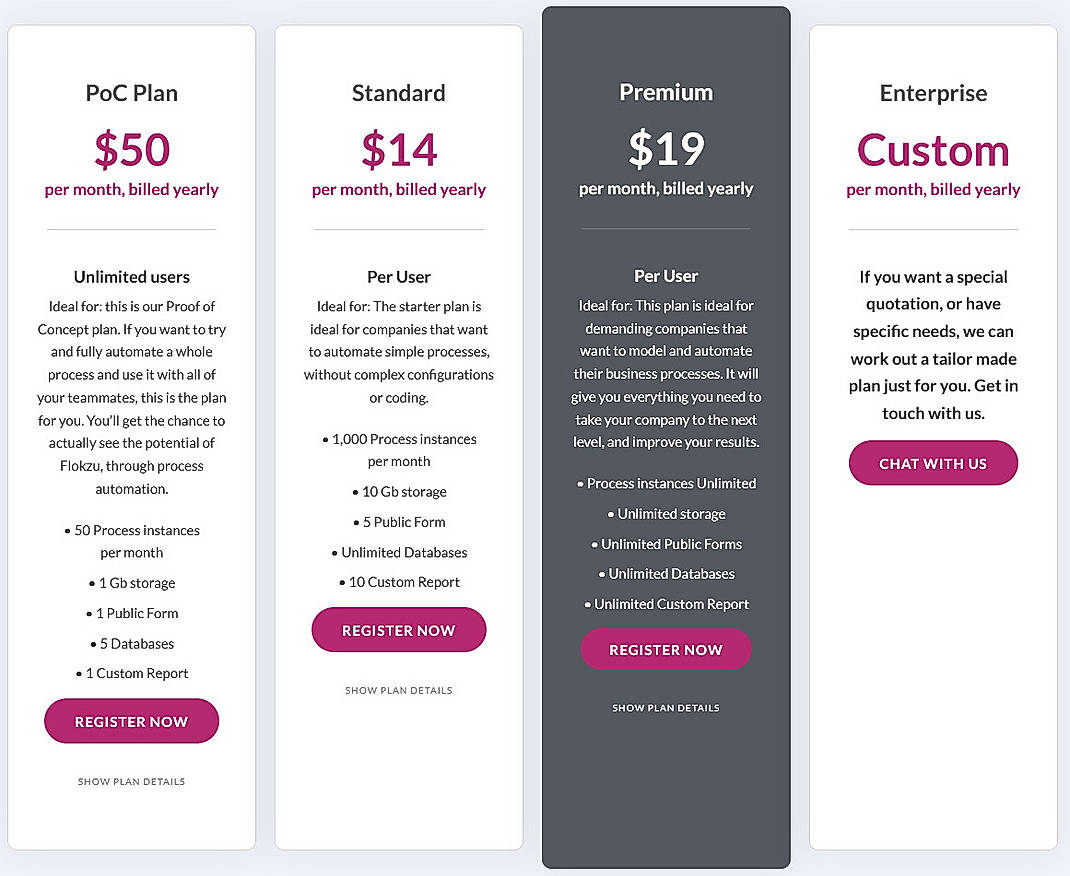Click REGISTER NOW for the Standard plan
This screenshot has height=876, width=1070.
click(x=398, y=629)
